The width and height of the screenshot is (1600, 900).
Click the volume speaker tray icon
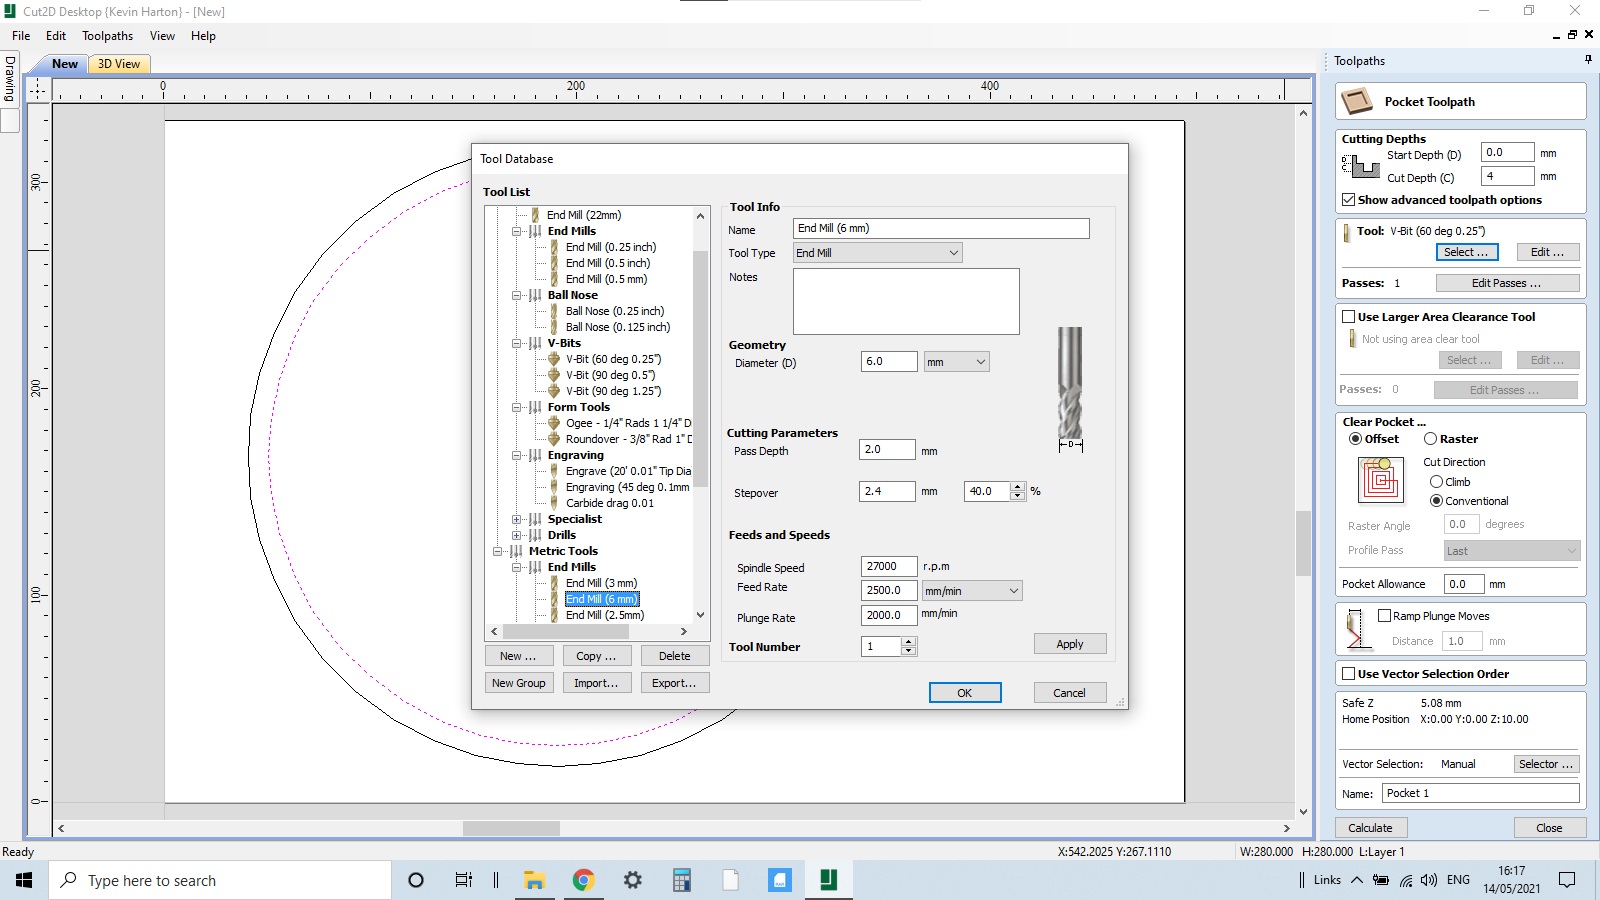[1428, 880]
